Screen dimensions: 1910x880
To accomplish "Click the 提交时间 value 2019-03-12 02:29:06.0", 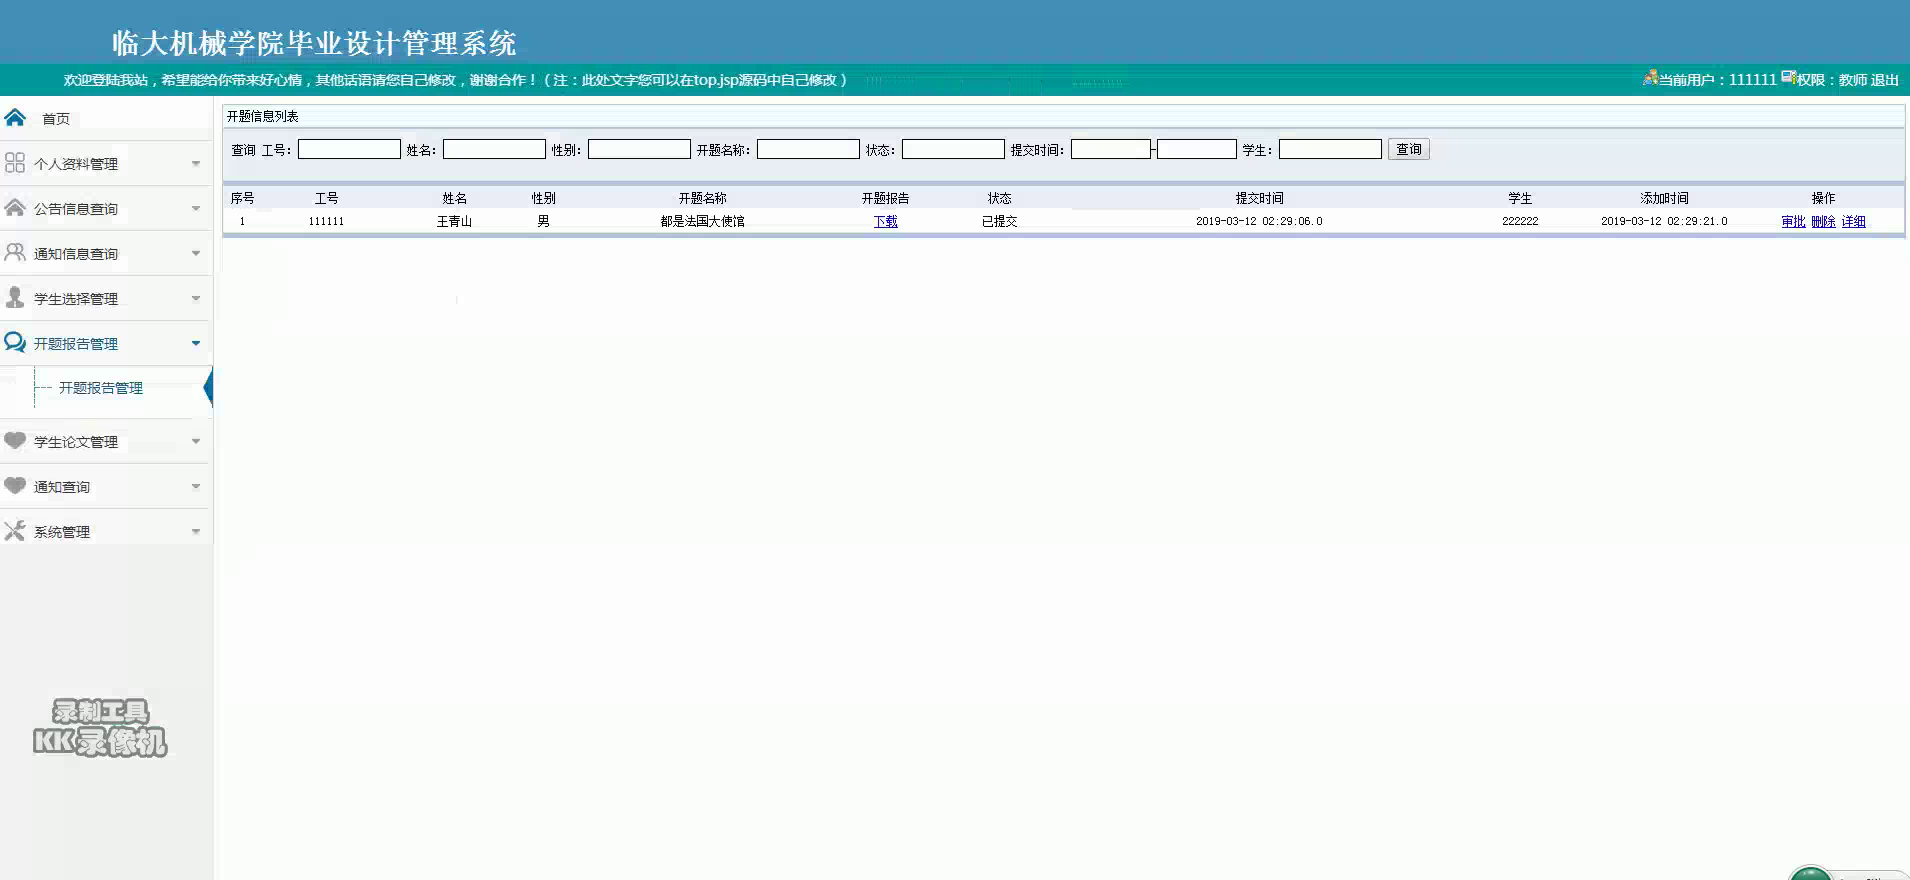I will [x=1259, y=221].
